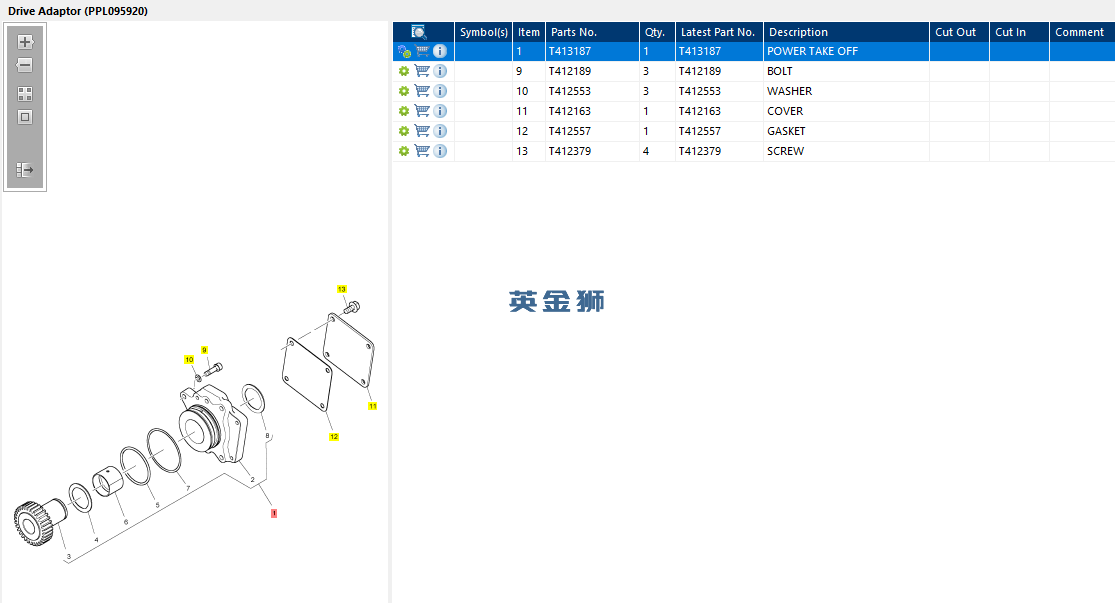Click gear icon for WASHER row
This screenshot has height=603, width=1115.
404,91
